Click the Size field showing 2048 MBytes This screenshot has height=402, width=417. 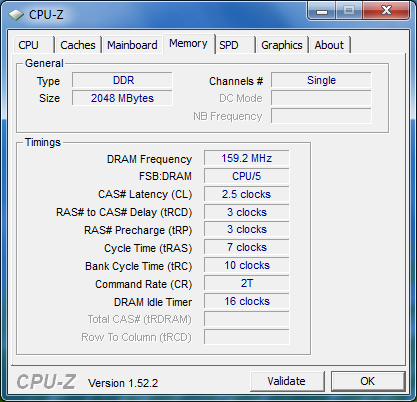click(x=122, y=98)
